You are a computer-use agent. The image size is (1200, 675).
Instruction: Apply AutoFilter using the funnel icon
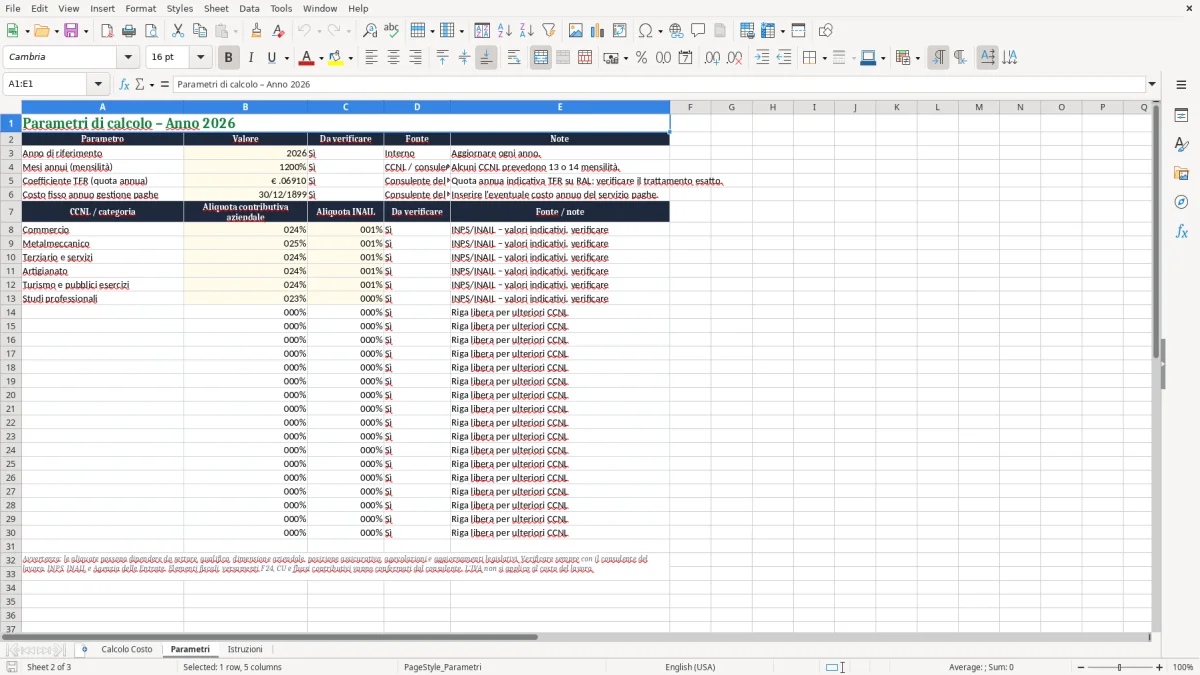pyautogui.click(x=549, y=31)
